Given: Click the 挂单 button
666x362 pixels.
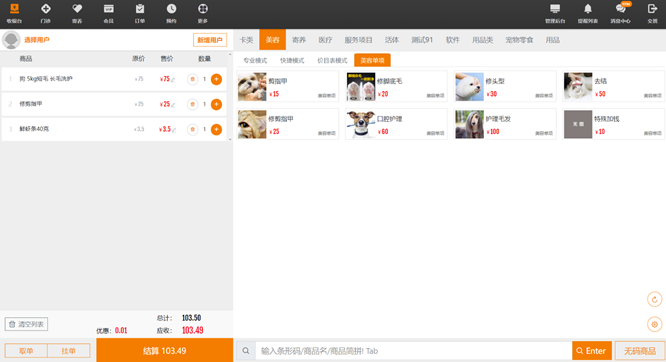Looking at the screenshot, I should 68,351.
